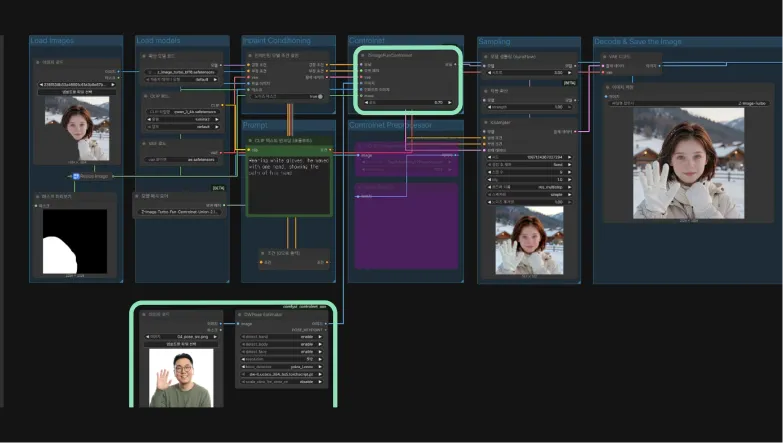Screen dimensions: 783x443
Task: Click left arrow on the KSampler seed field
Action: tap(490, 157)
